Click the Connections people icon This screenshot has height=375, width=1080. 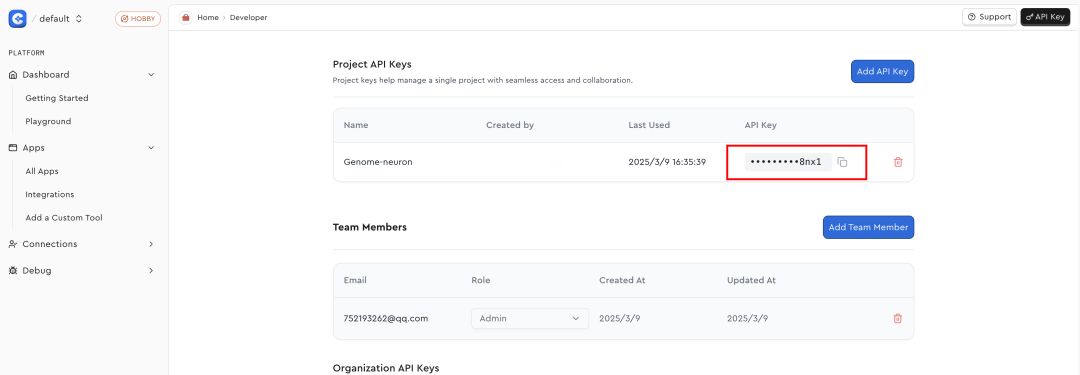tap(12, 244)
